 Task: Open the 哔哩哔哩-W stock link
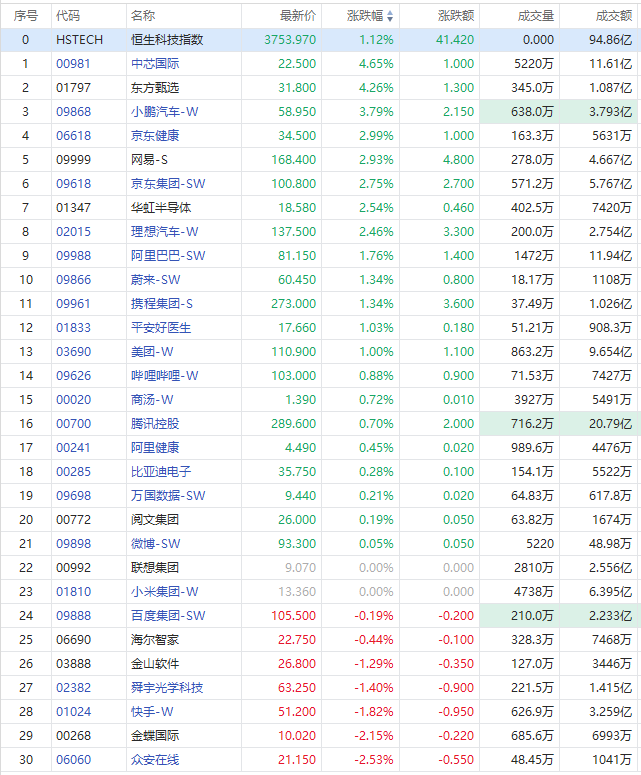[x=165, y=376]
